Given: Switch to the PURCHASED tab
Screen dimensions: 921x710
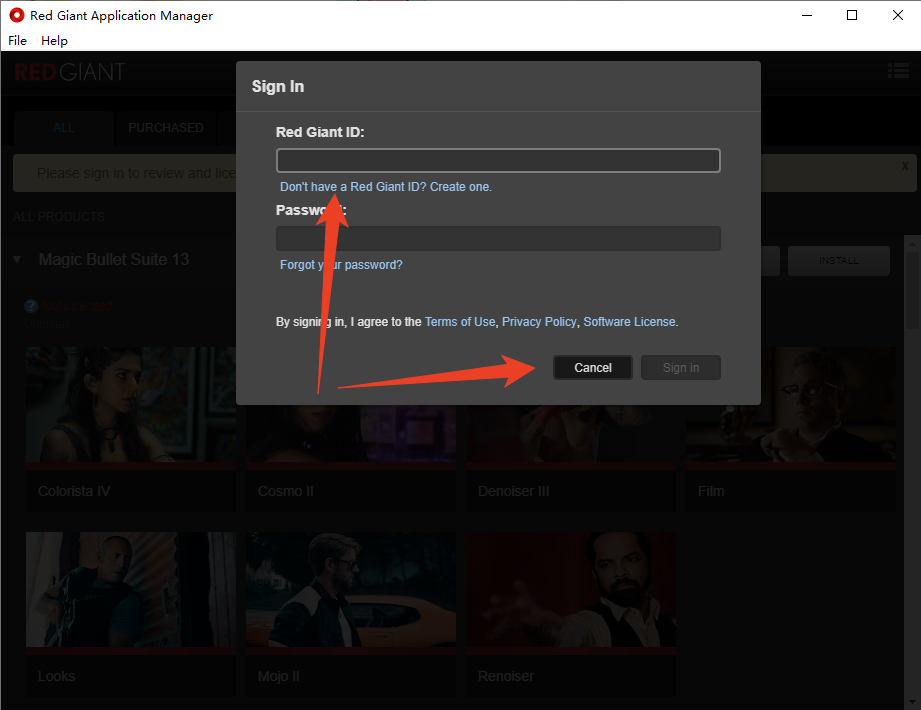Looking at the screenshot, I should click(165, 128).
